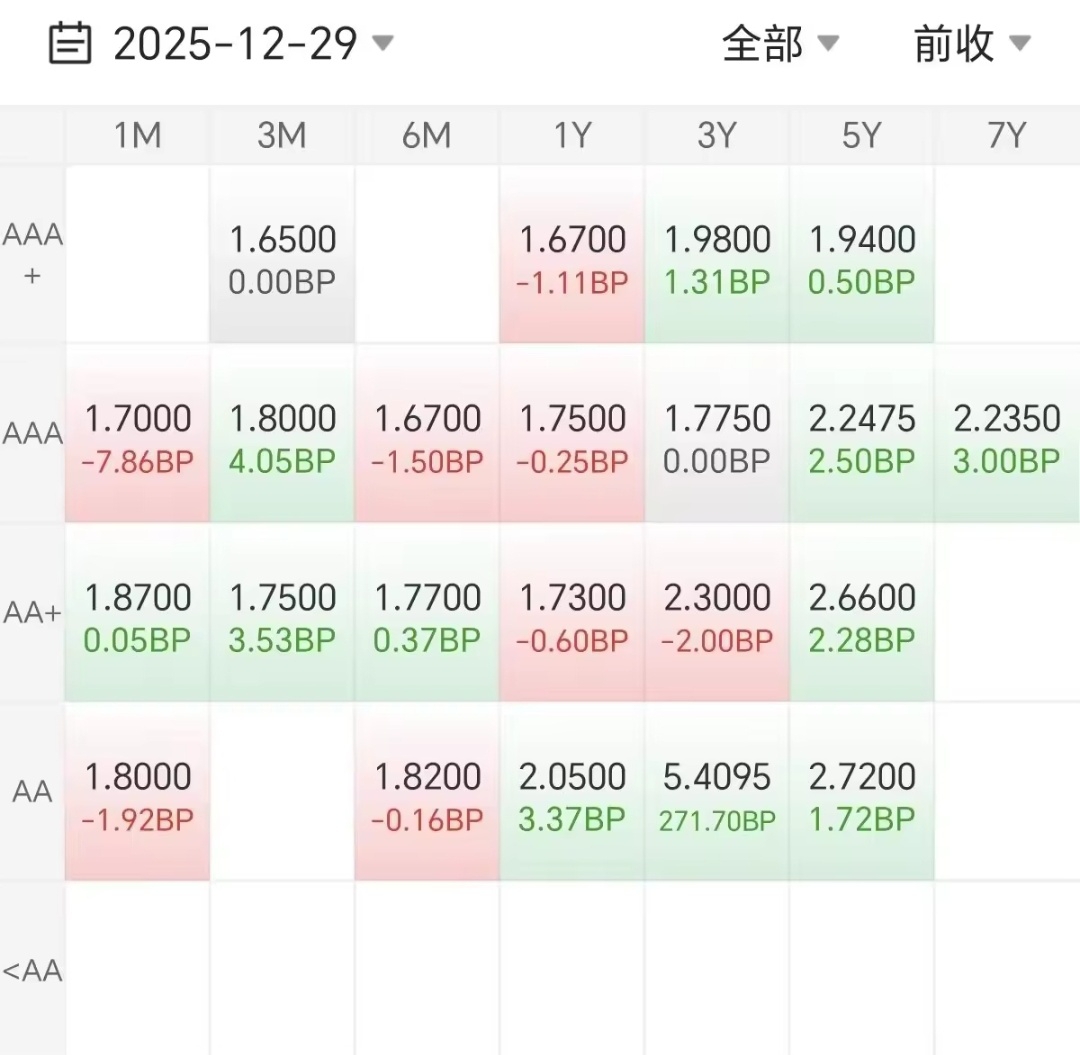This screenshot has height=1055, width=1080.
Task: Click the AAA+ rating row label
Action: (33, 254)
